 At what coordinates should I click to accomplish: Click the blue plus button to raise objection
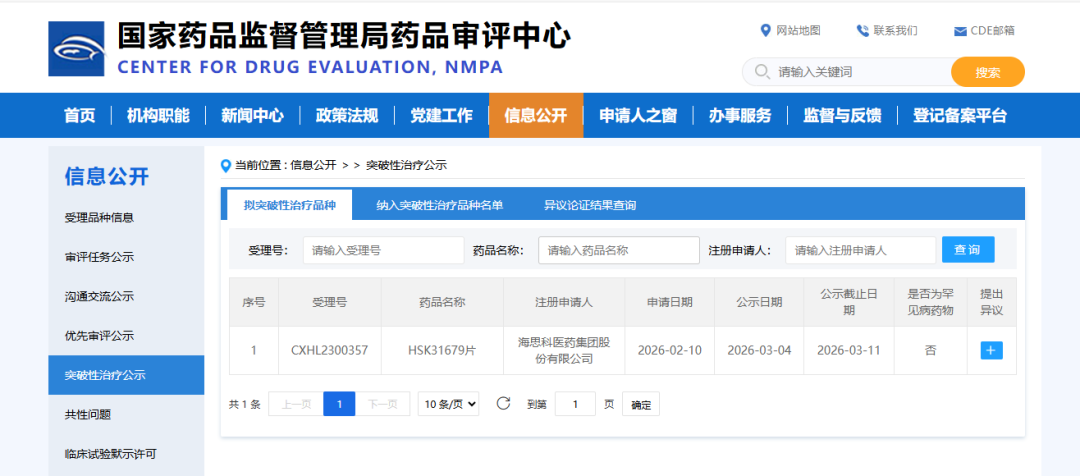(991, 350)
